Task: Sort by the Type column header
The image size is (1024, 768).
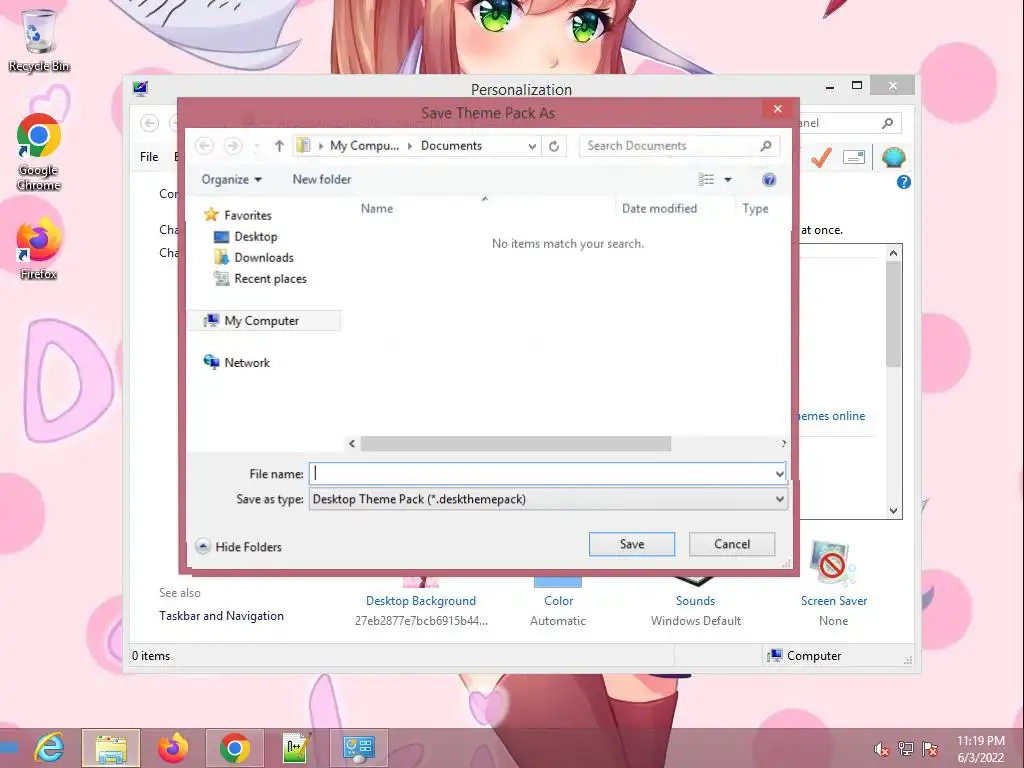Action: [x=755, y=208]
